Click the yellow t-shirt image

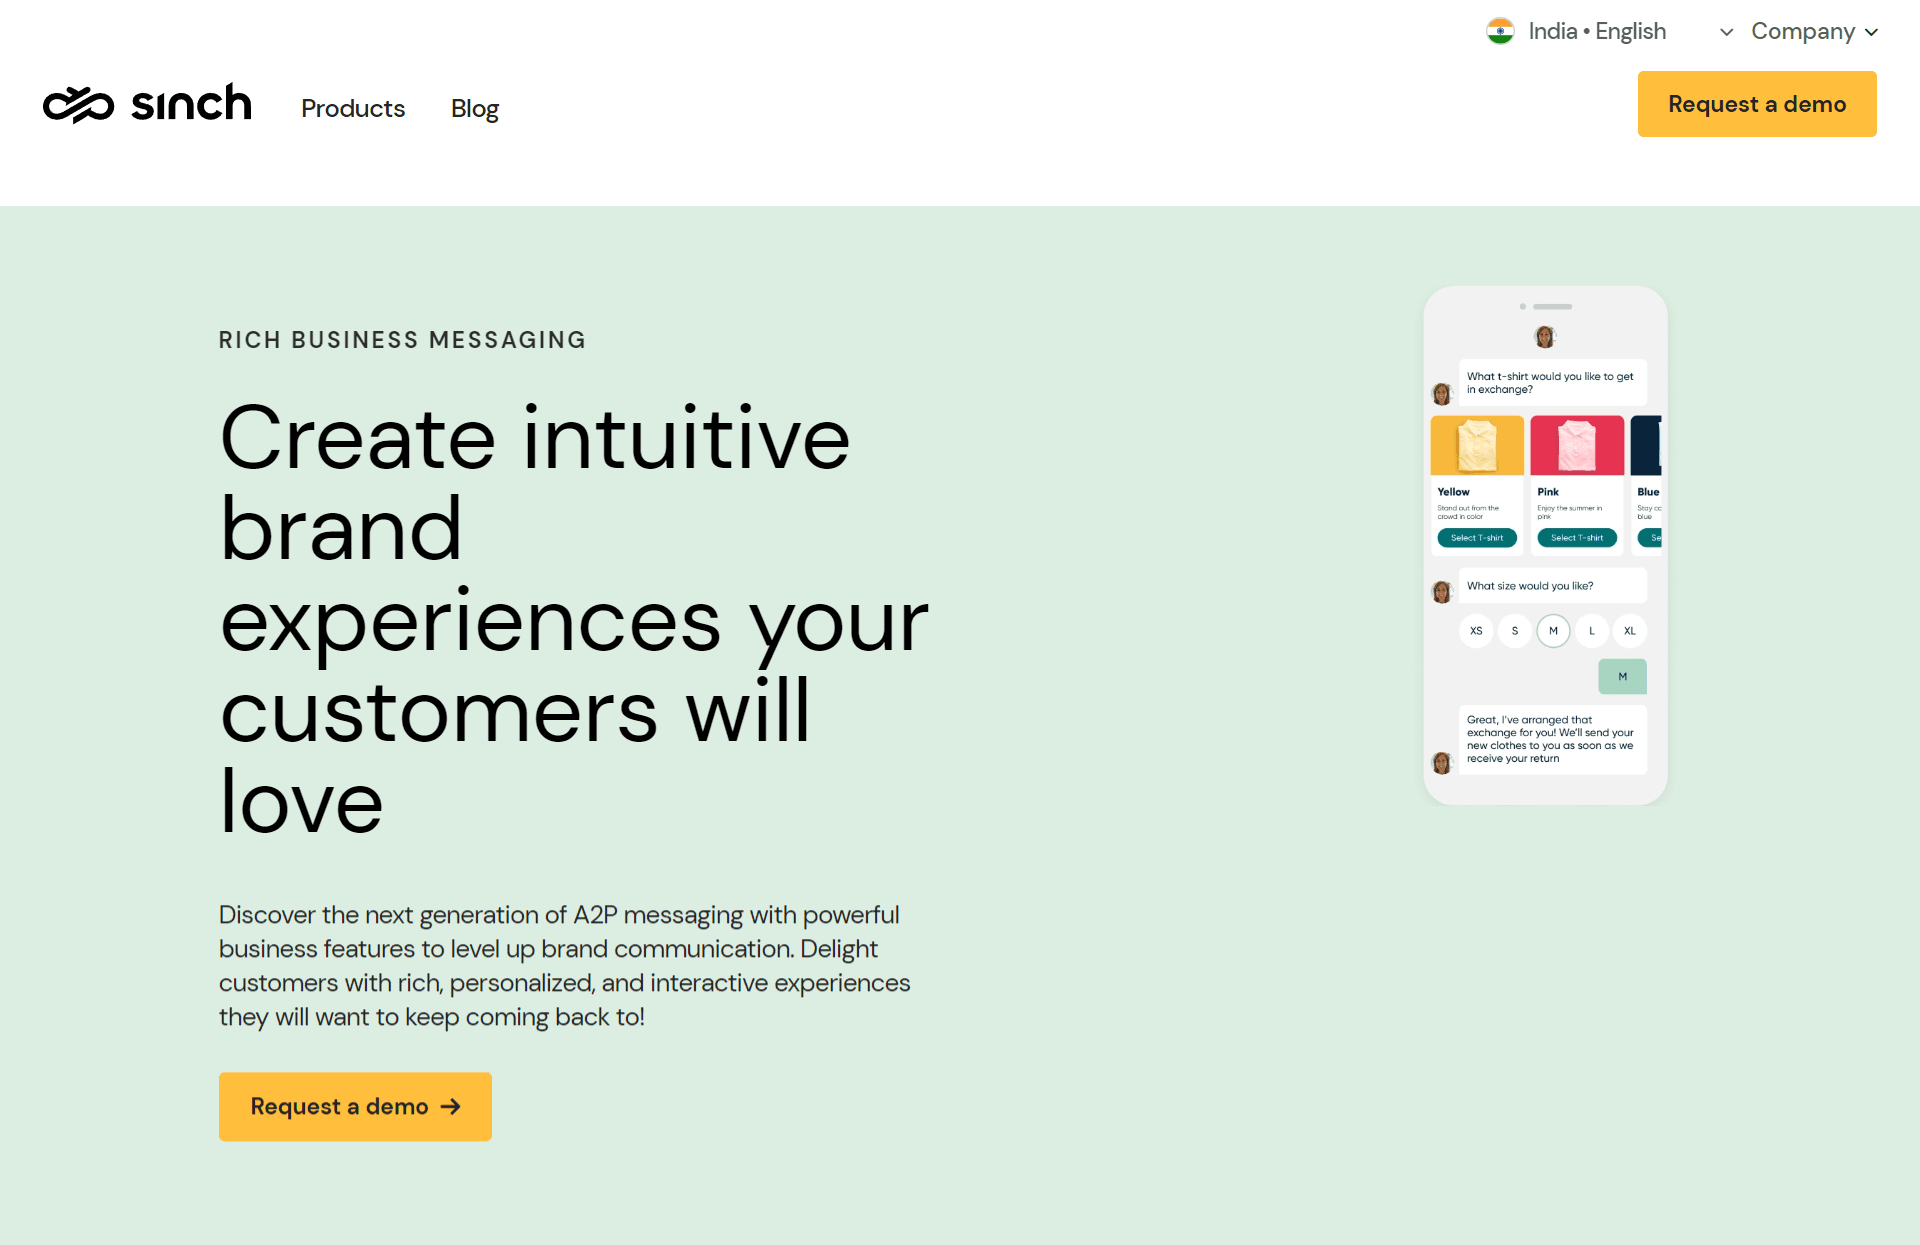1477,445
